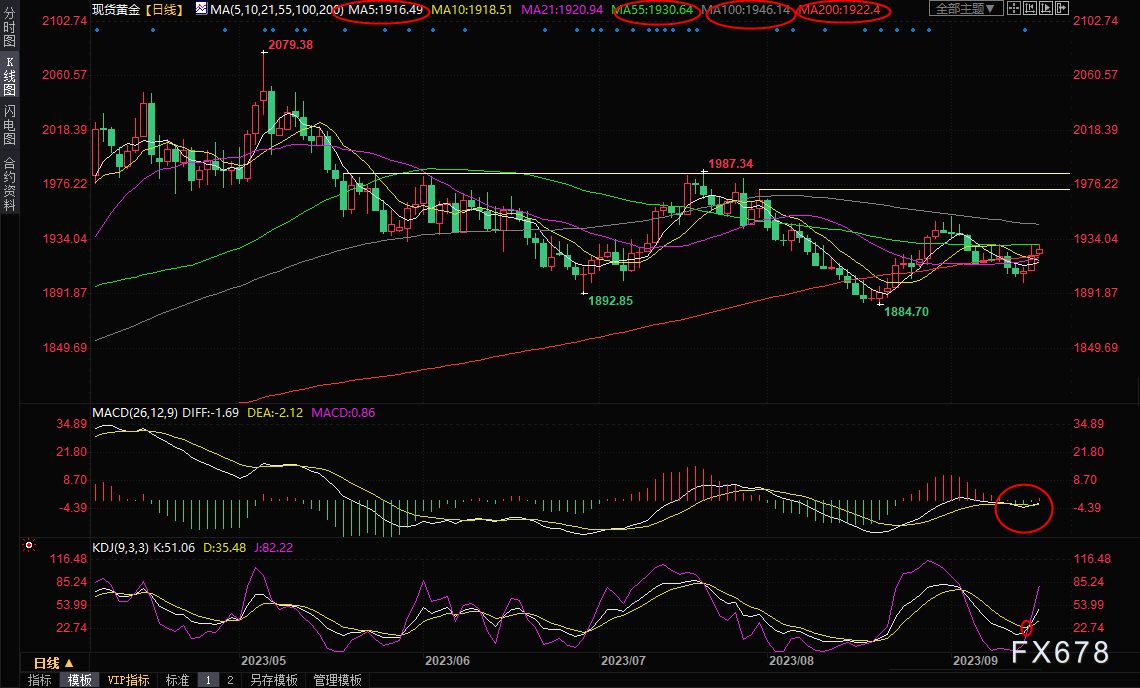The height and width of the screenshot is (688, 1140).
Task: Click the 管理模板 button
Action: point(338,680)
